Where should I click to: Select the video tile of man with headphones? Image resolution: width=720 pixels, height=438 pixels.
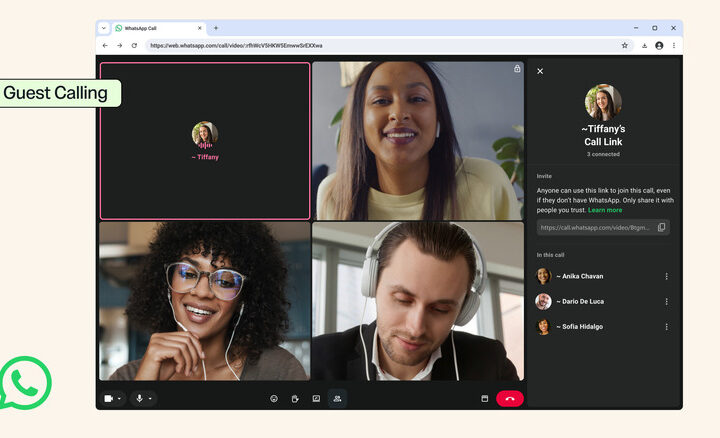418,301
